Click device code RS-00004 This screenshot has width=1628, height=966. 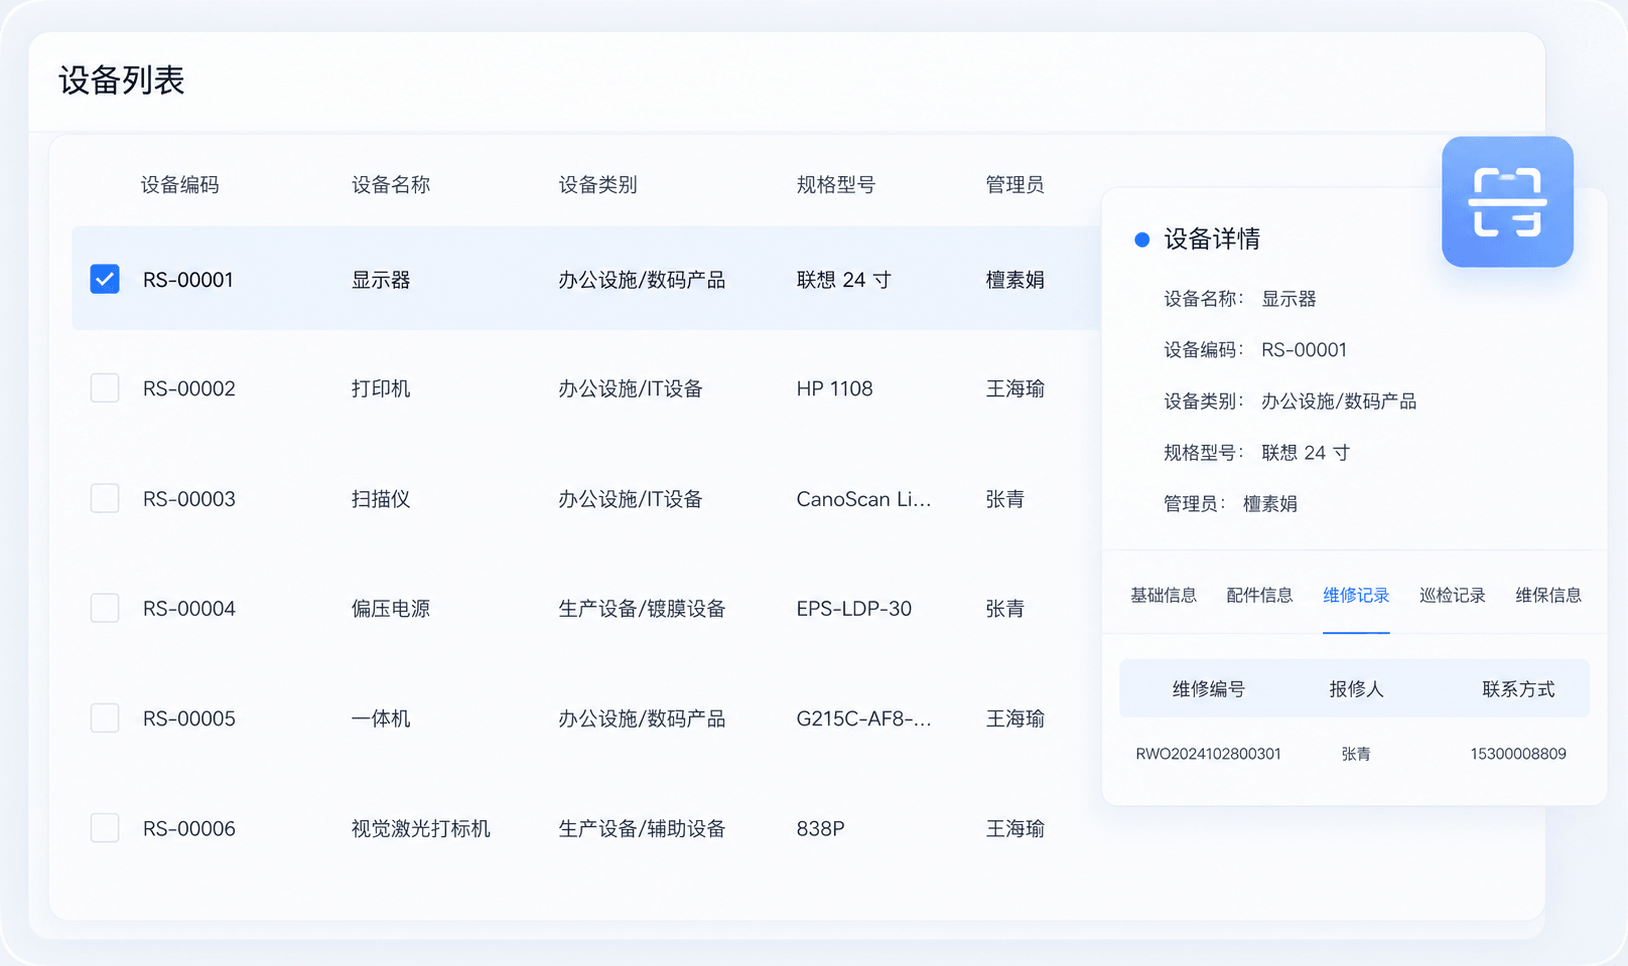pos(189,608)
